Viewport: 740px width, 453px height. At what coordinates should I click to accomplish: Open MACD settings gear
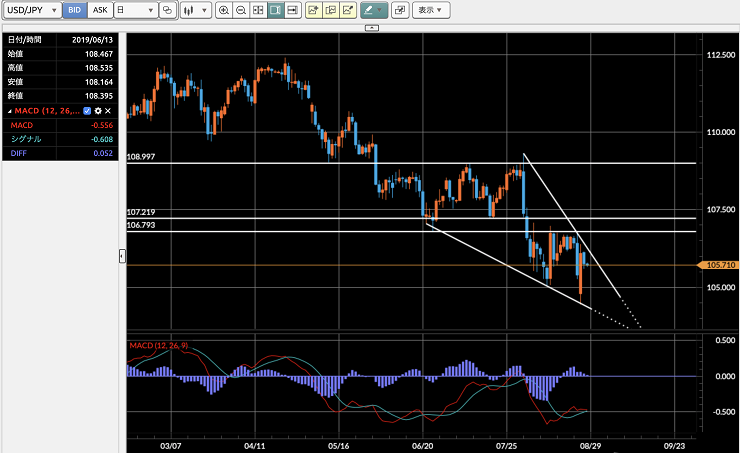[x=98, y=111]
